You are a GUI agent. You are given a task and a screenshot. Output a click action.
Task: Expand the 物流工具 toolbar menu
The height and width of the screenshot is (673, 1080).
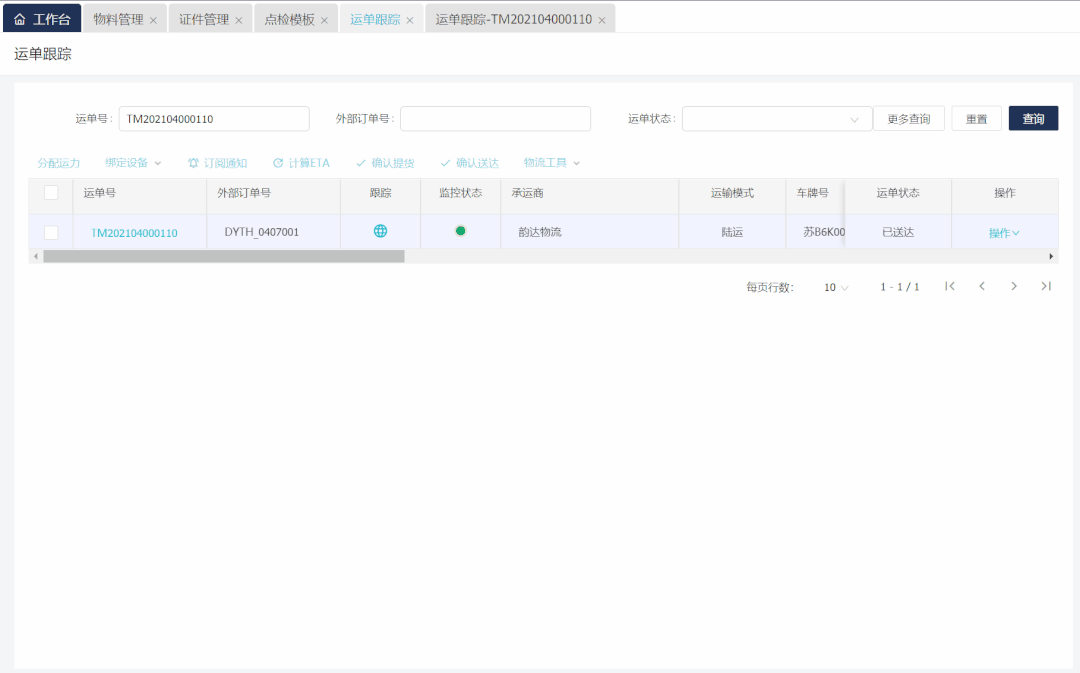pyautogui.click(x=551, y=163)
